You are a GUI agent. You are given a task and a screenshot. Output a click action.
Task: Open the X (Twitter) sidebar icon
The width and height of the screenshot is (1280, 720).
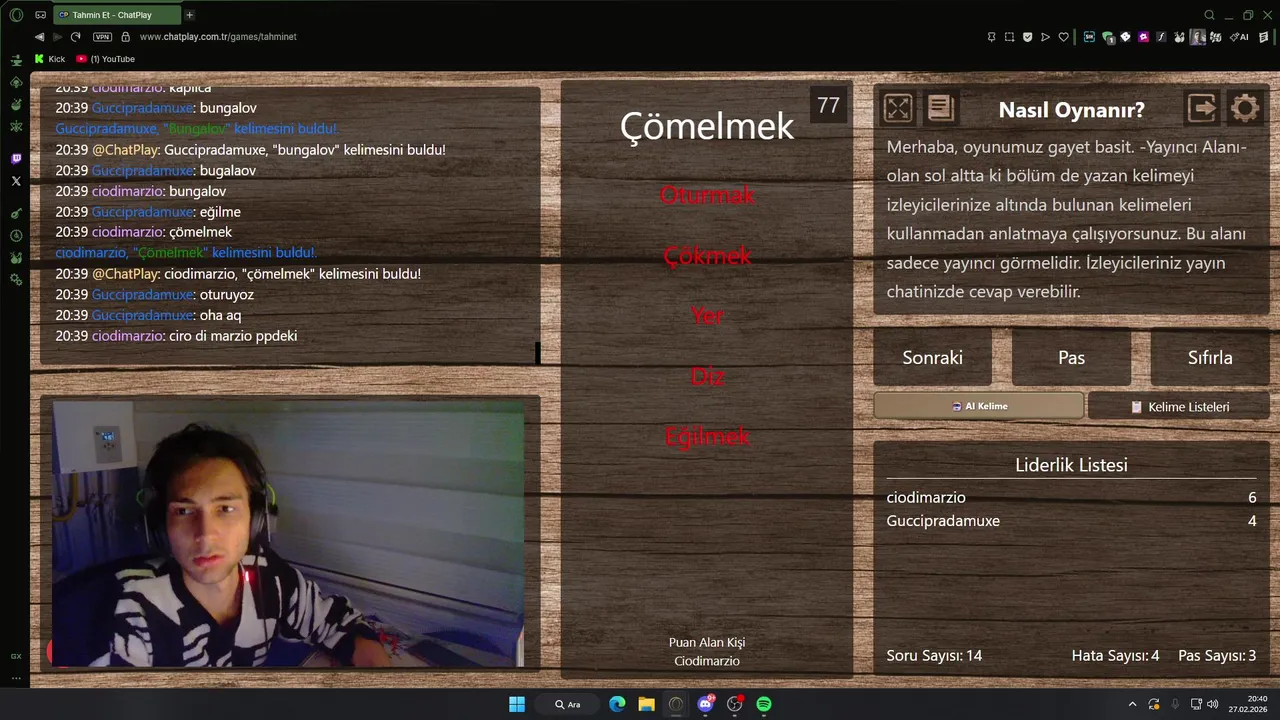(x=16, y=181)
